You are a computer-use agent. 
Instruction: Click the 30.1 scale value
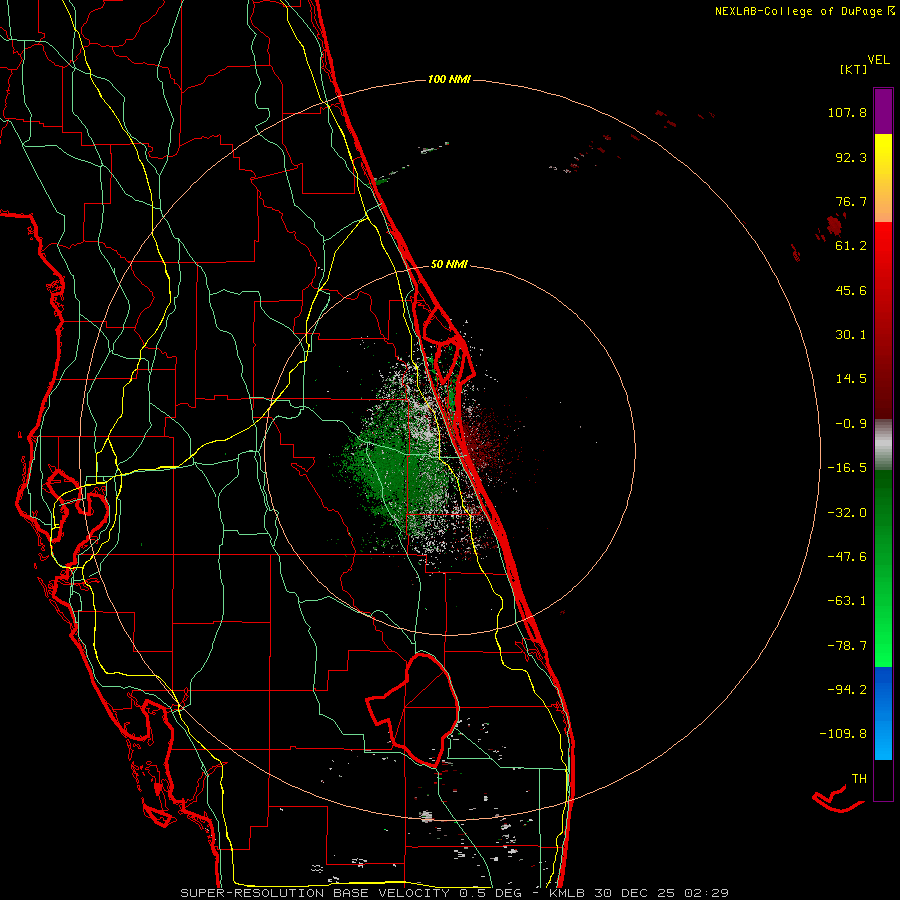coord(851,335)
